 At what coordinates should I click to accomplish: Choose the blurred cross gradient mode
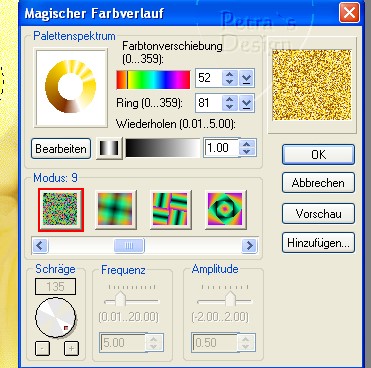[x=115, y=210]
